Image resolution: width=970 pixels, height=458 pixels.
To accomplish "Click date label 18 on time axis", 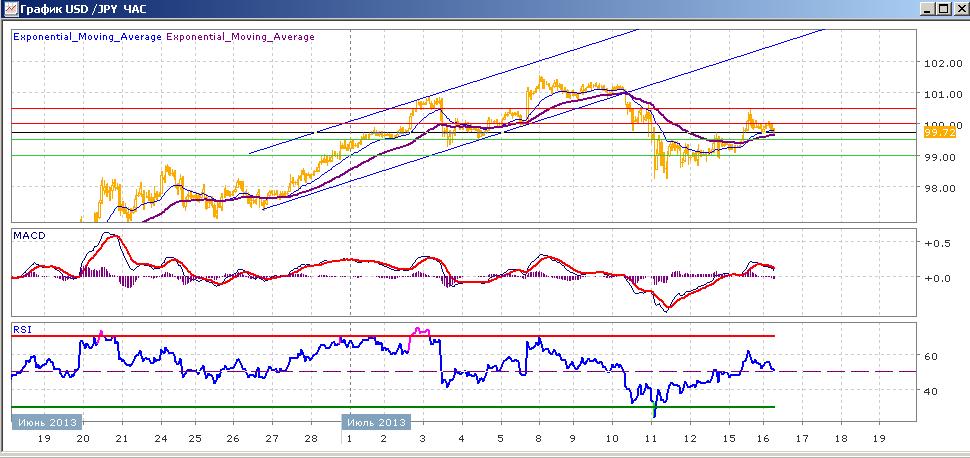I will pos(841,438).
